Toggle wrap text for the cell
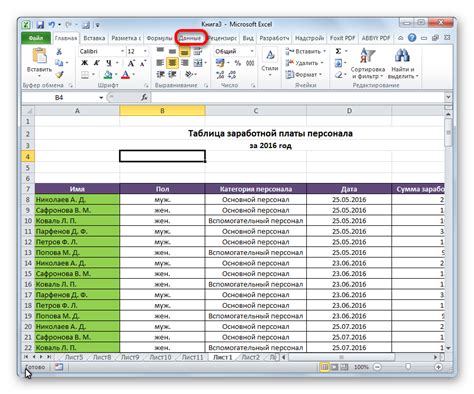This screenshot has height=394, width=474. tap(198, 51)
